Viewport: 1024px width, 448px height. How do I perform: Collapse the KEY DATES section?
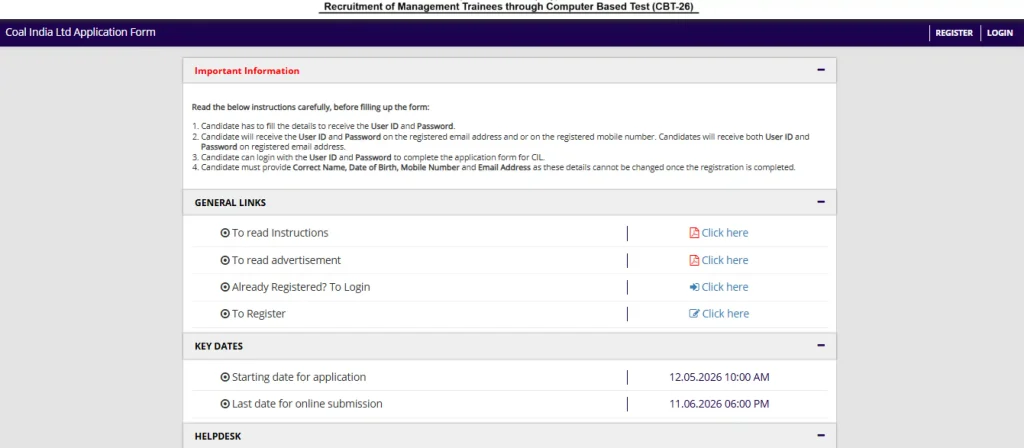click(821, 345)
